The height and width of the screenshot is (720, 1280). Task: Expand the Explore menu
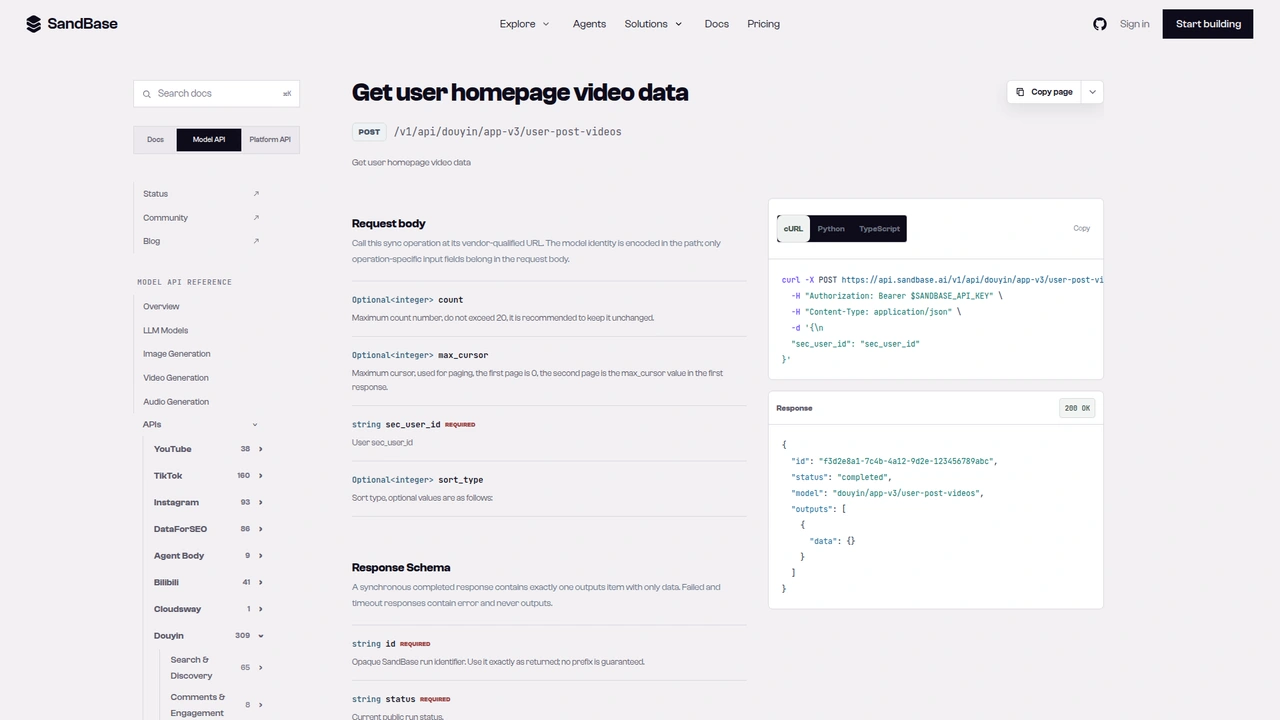[525, 24]
